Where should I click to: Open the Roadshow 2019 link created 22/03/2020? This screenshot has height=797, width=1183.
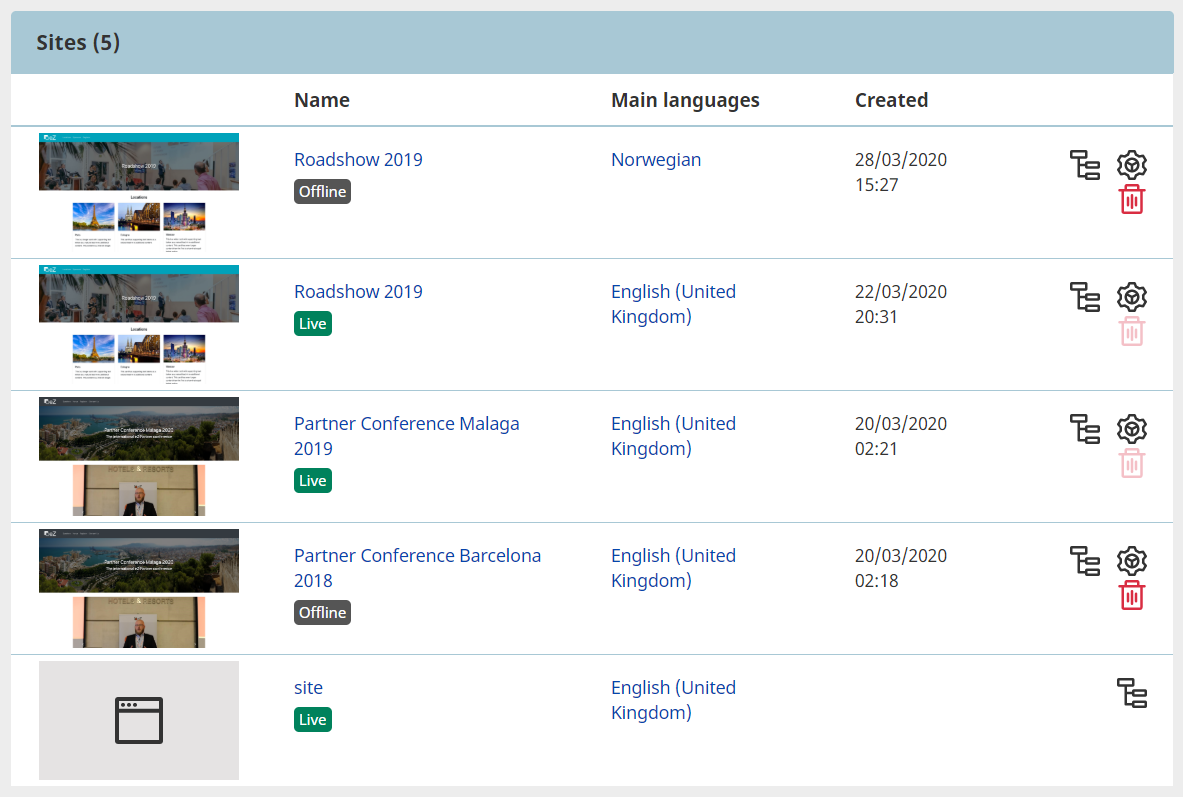(x=358, y=292)
